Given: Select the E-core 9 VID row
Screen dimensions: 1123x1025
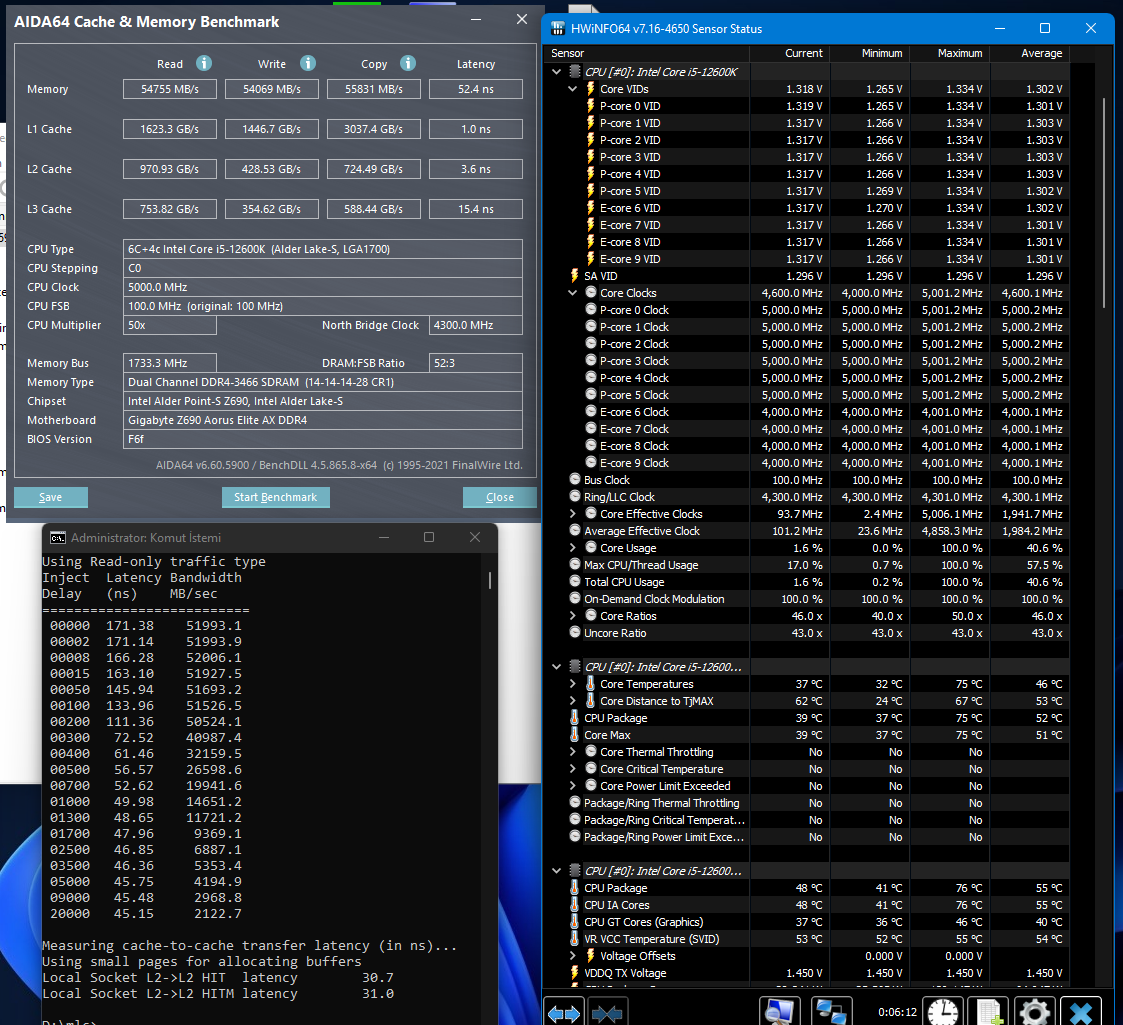Looking at the screenshot, I should point(807,259).
